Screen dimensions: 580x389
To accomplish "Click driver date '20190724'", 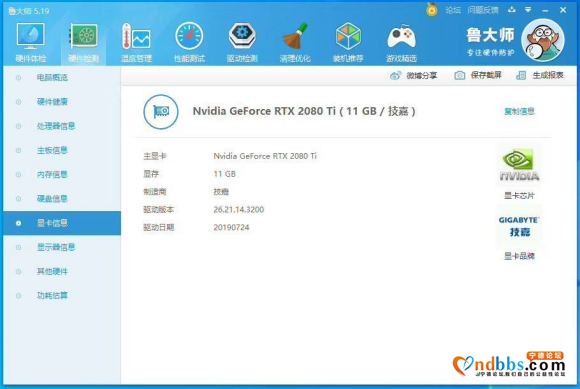I will pyautogui.click(x=231, y=227).
